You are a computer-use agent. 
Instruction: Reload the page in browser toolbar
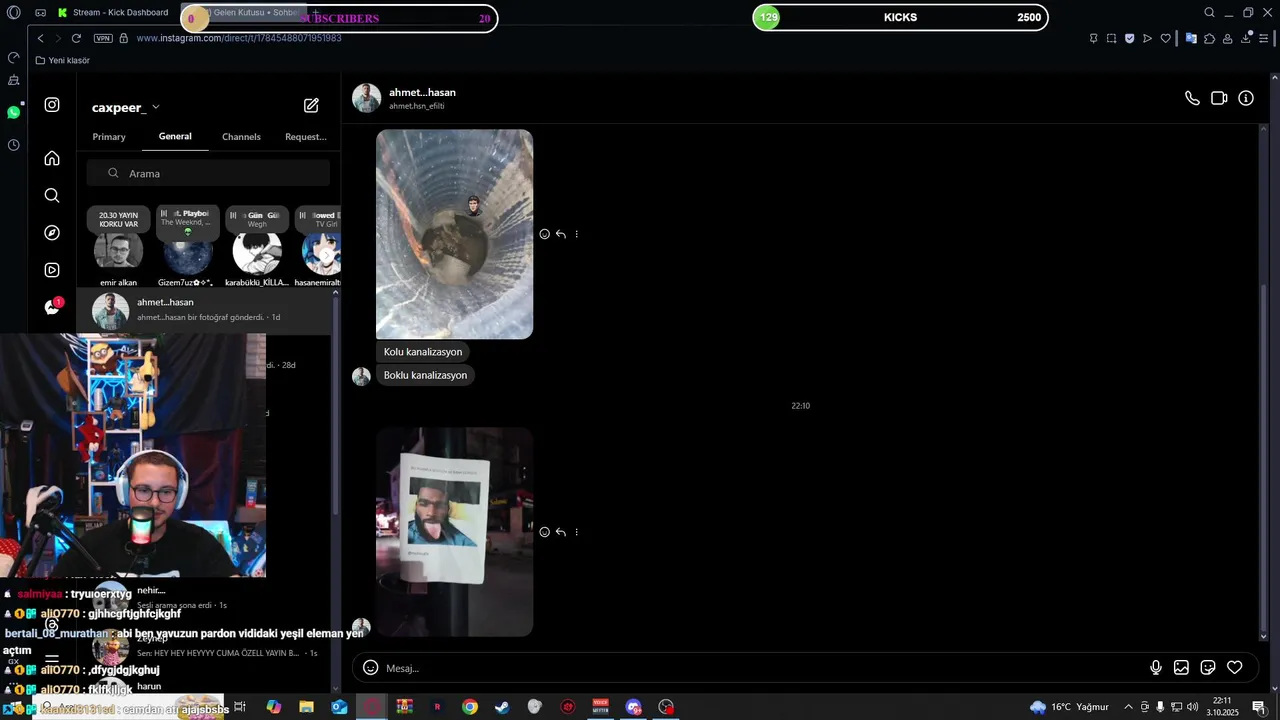(x=76, y=38)
